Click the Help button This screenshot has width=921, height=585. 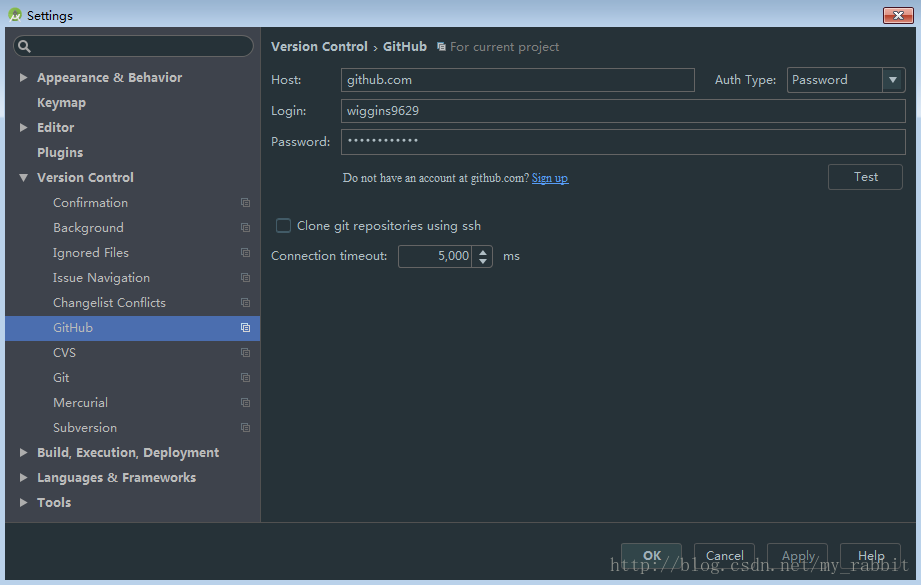coord(870,556)
